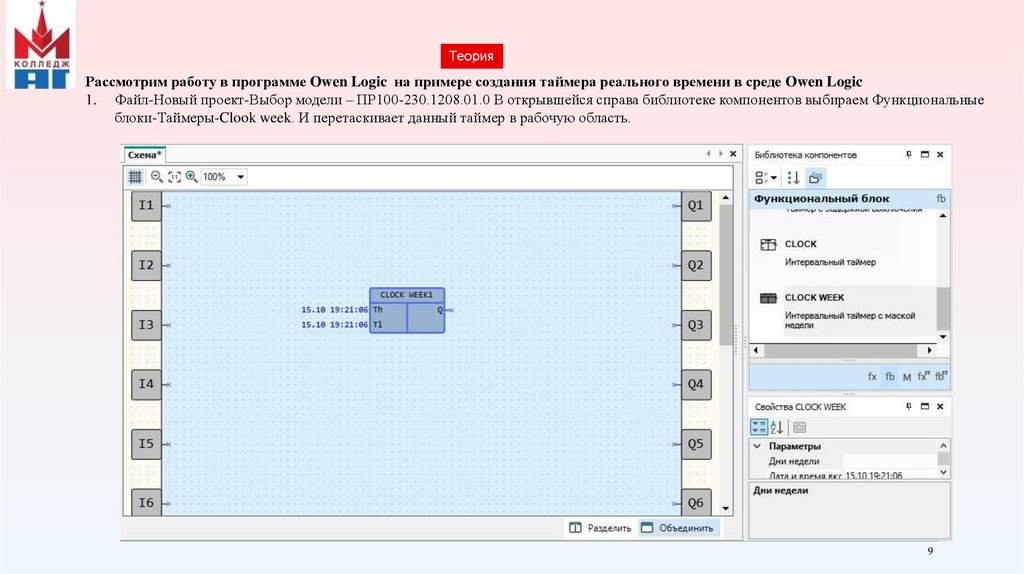
Task: Click canvas vertical scrollbar up arrow
Action: (x=726, y=197)
